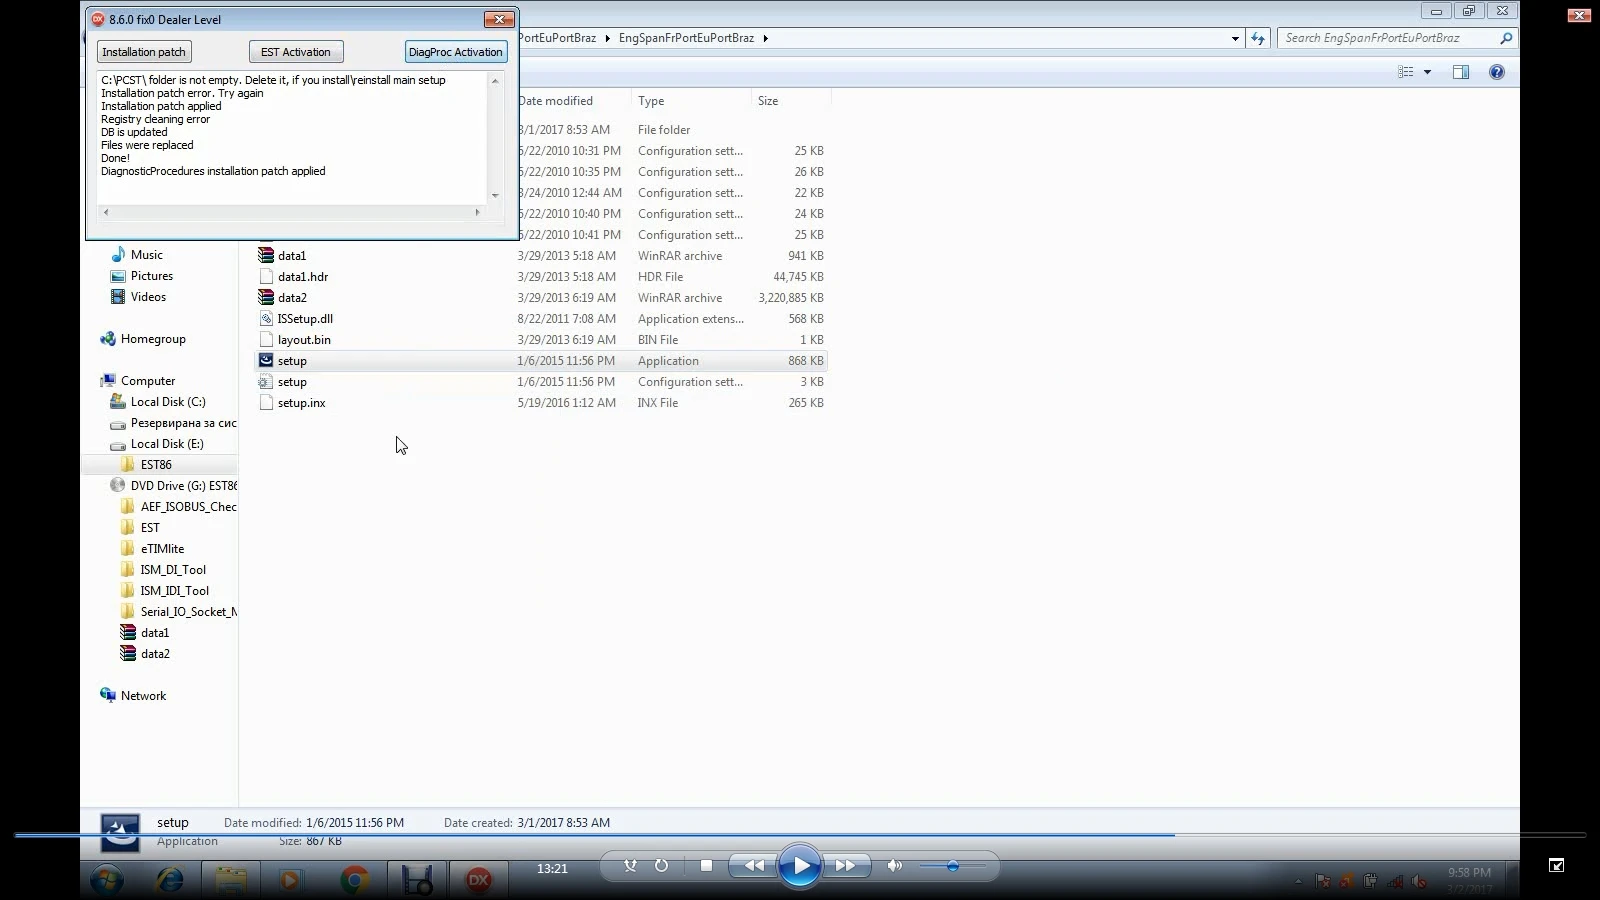Click the log box horizontal scroll-left arrow

(106, 212)
